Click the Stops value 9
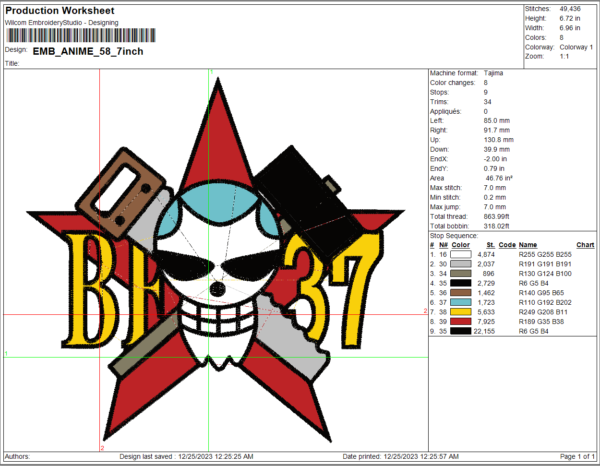The width and height of the screenshot is (600, 466). click(x=486, y=92)
